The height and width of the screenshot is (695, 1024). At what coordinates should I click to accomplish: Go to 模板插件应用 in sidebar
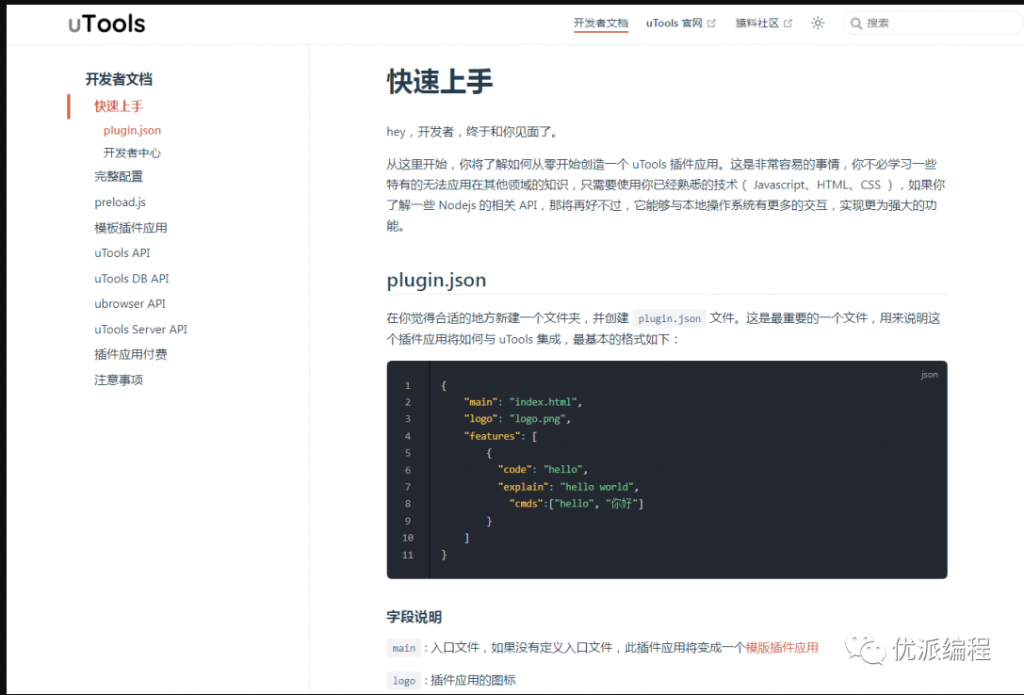[131, 228]
